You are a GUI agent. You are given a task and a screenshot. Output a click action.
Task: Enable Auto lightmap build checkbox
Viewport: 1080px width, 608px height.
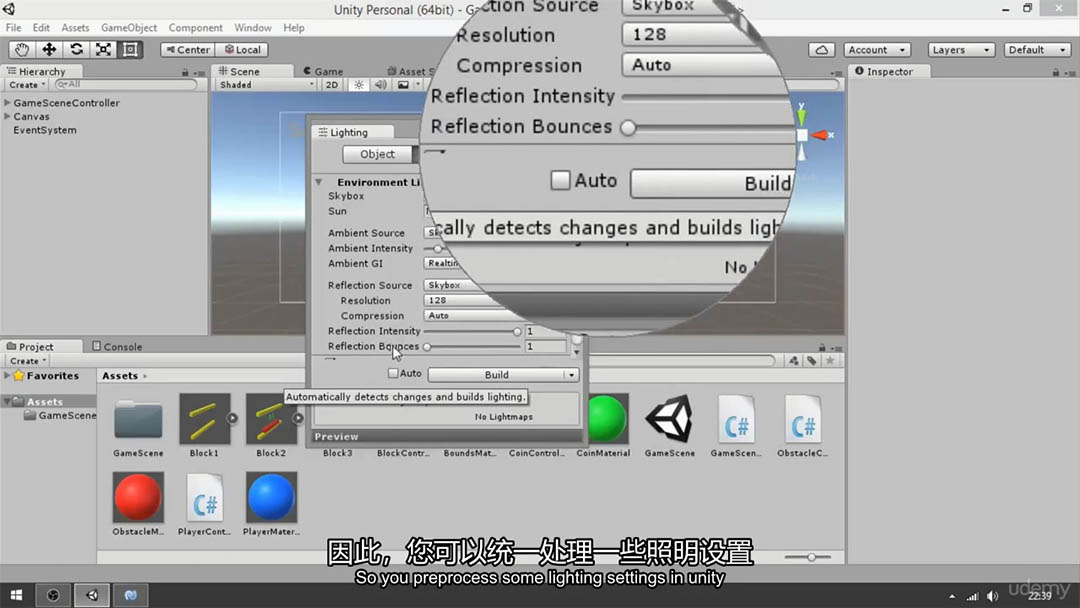click(393, 373)
